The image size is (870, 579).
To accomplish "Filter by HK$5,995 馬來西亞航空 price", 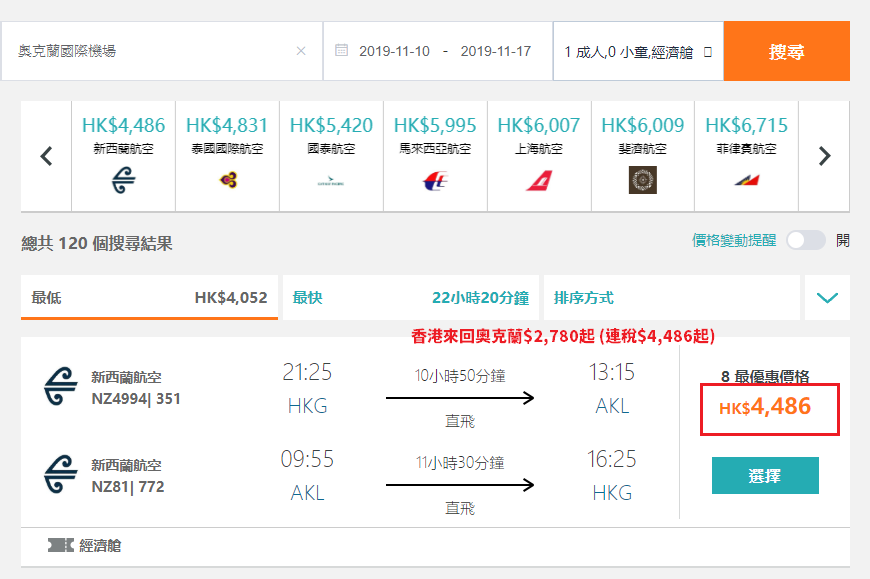I will tap(435, 125).
